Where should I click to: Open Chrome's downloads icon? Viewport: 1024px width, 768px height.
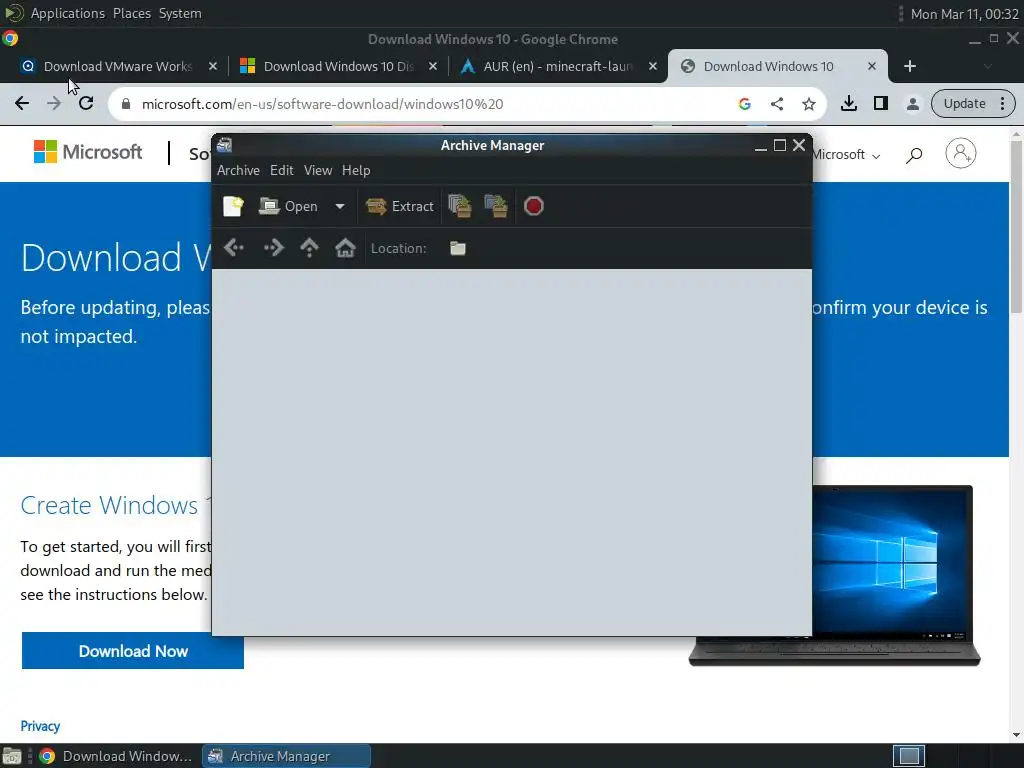[848, 103]
